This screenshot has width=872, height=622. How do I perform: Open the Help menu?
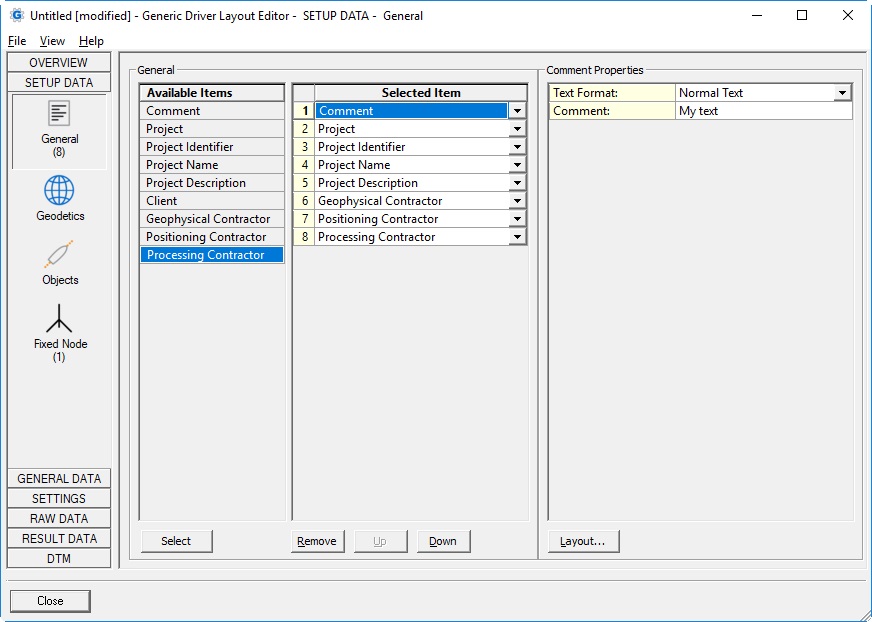[x=91, y=41]
